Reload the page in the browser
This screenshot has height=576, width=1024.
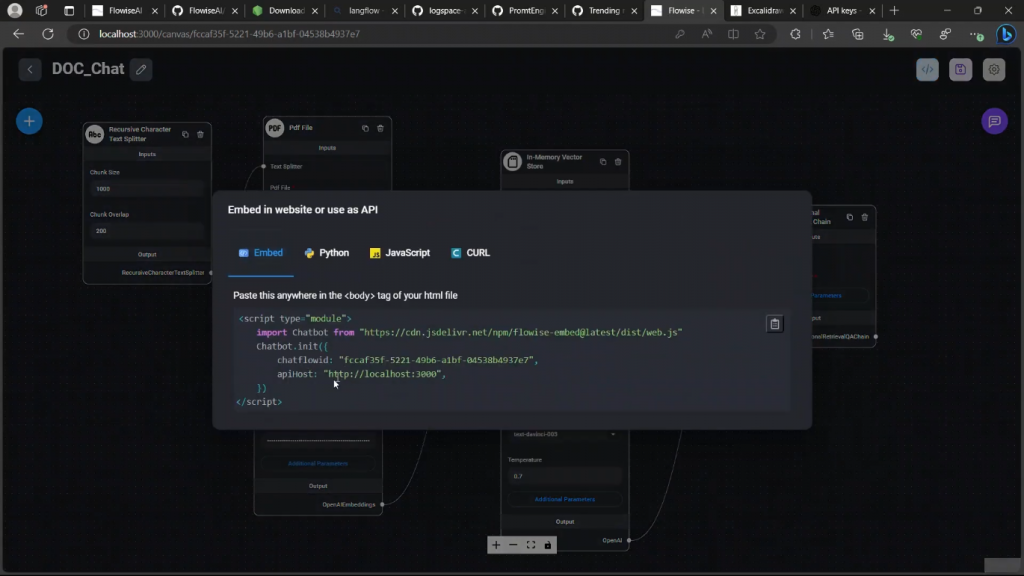(x=48, y=34)
